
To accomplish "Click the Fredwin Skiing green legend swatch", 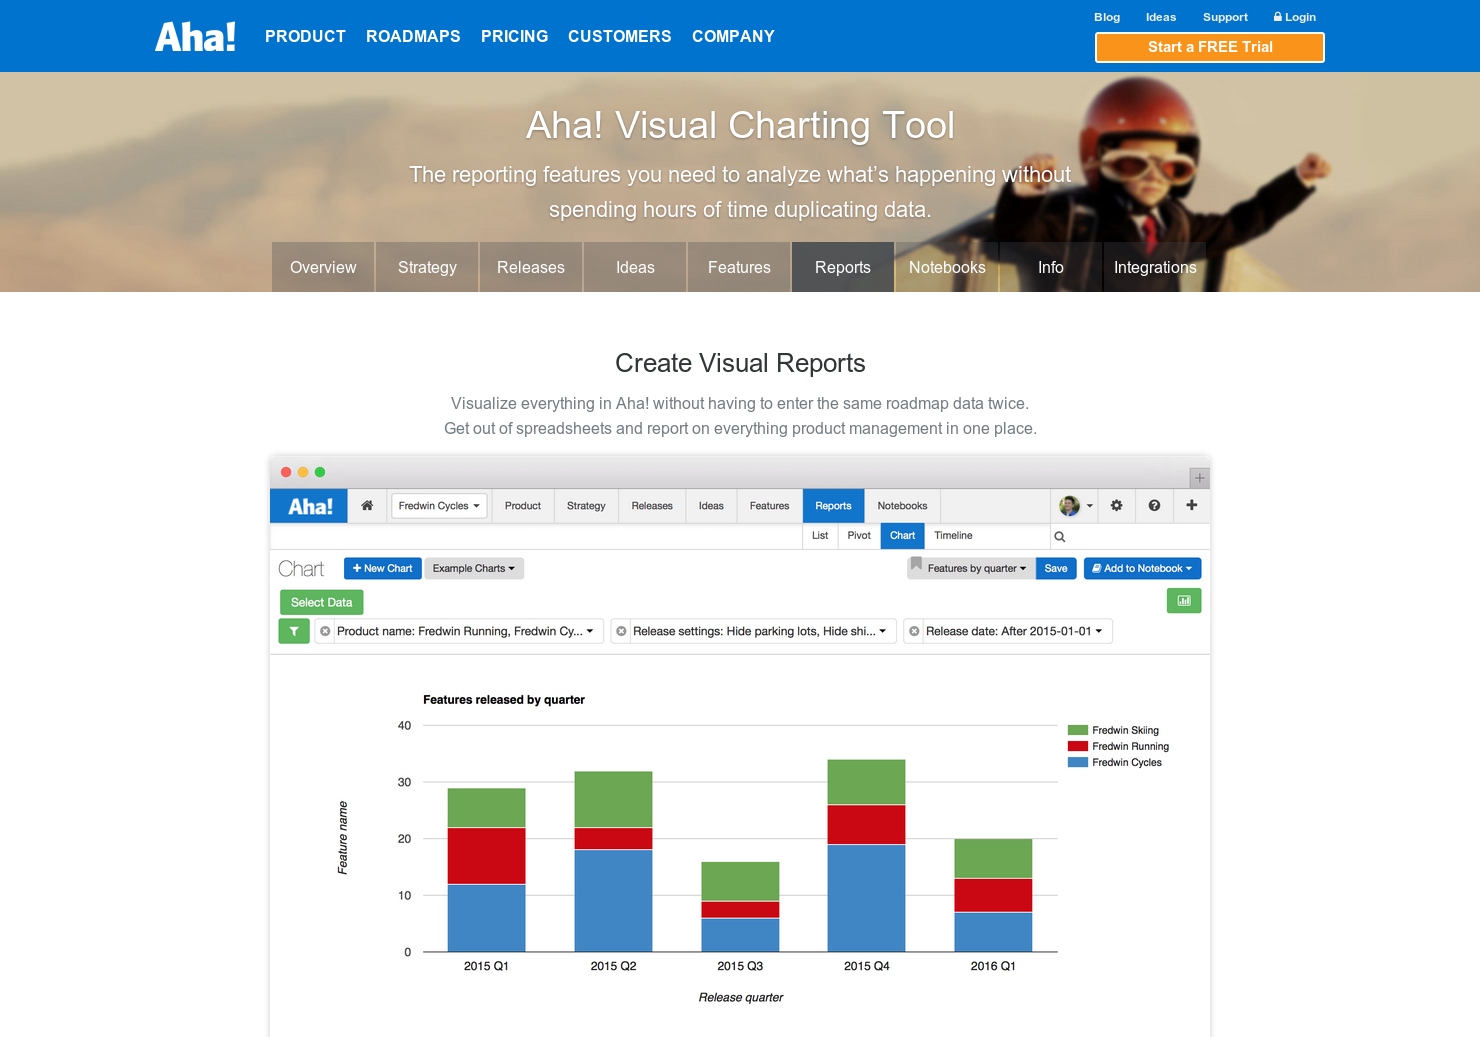I will click(x=1078, y=730).
